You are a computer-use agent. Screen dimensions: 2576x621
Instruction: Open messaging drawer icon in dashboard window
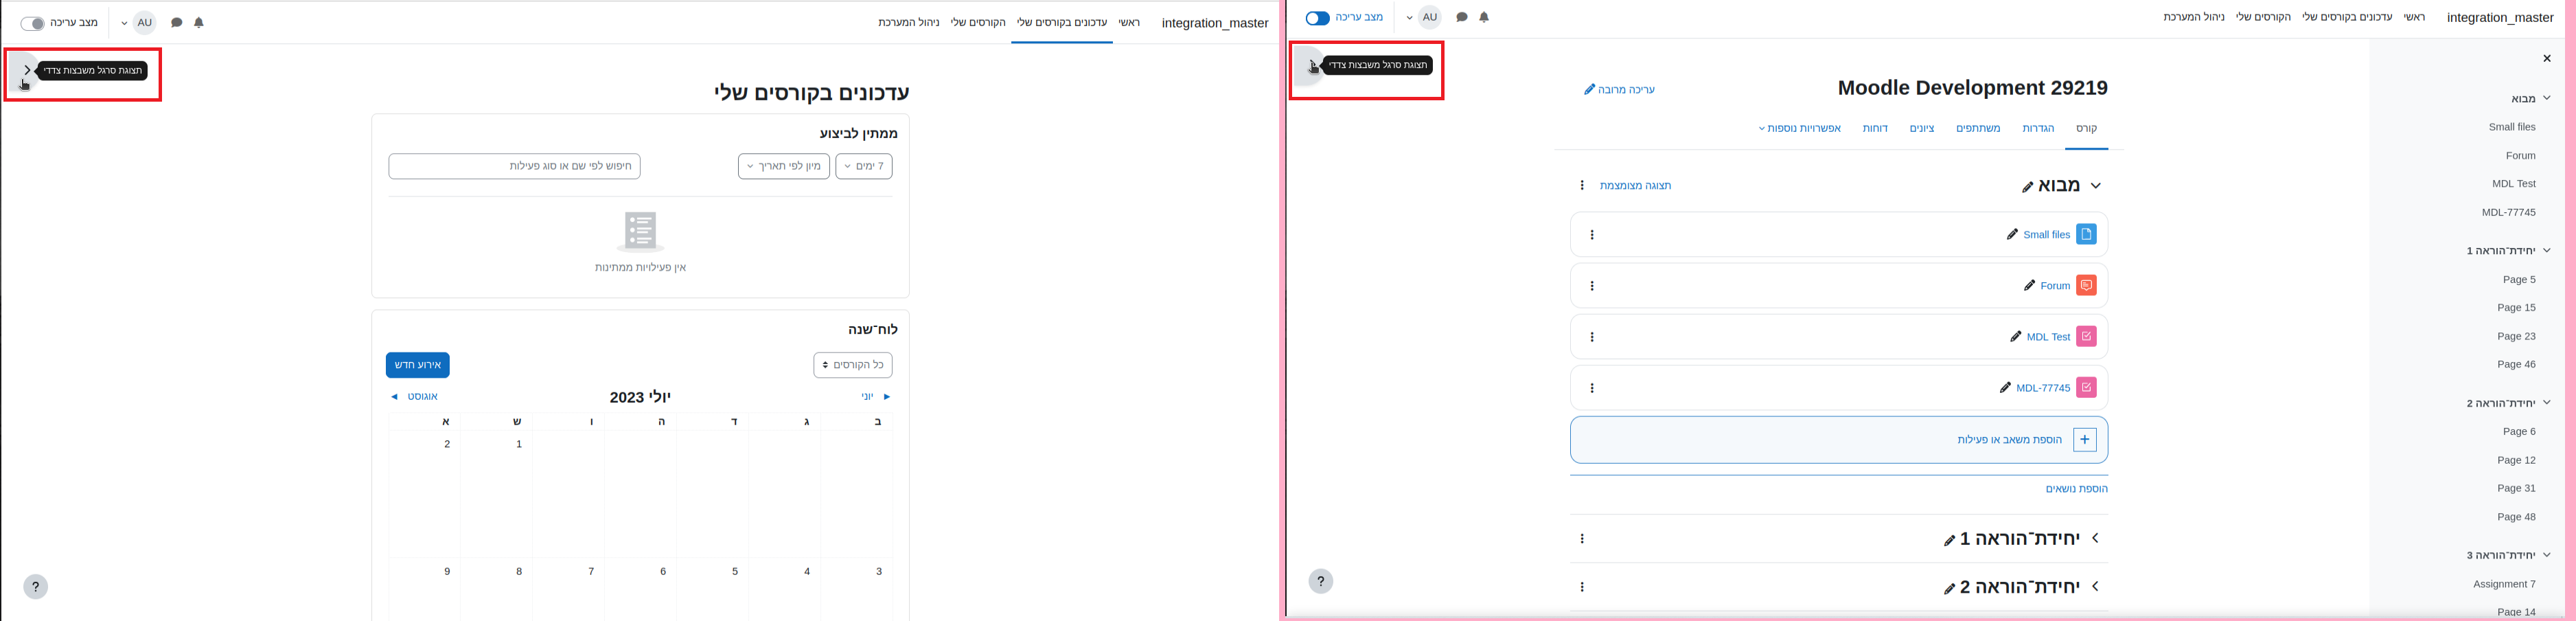[177, 22]
